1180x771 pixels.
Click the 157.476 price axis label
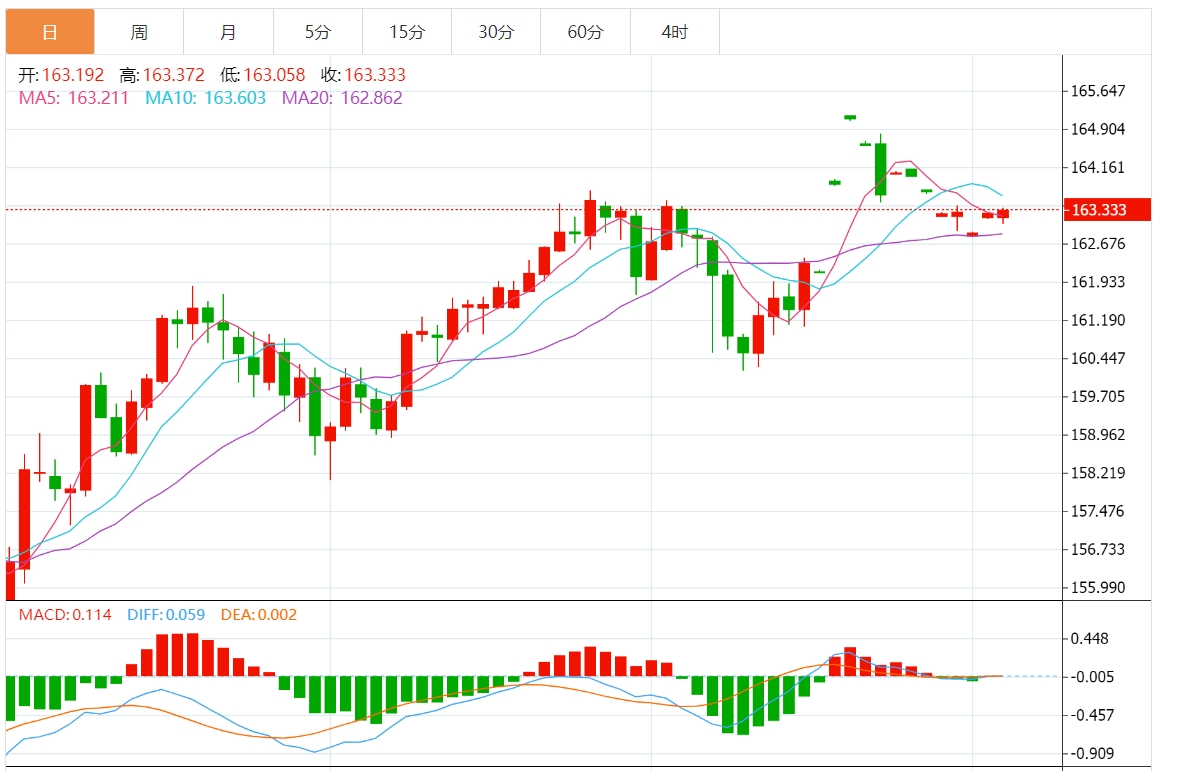[x=1098, y=511]
